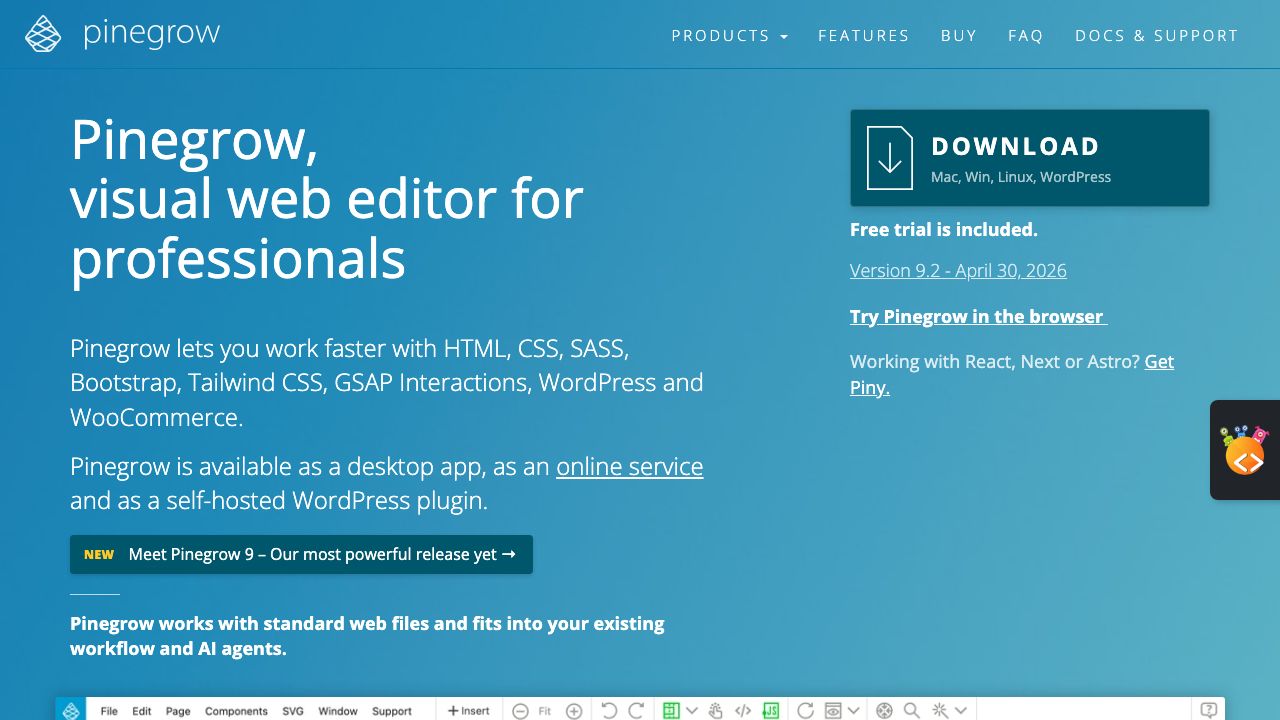Image resolution: width=1280 pixels, height=720 pixels.
Task: Click the green JS icon
Action: [x=771, y=711]
